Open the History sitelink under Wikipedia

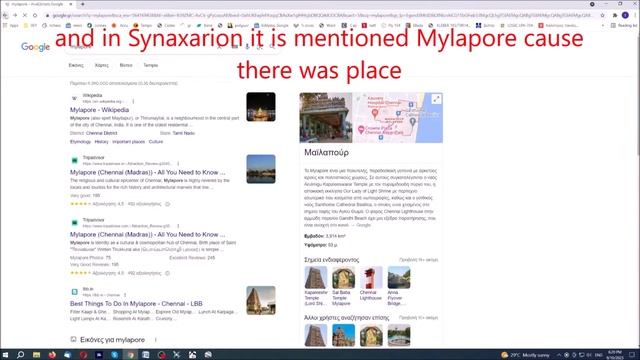pyautogui.click(x=101, y=142)
